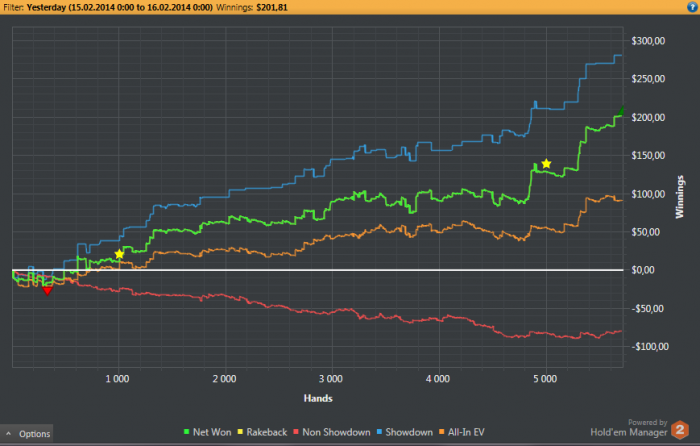This screenshot has width=700, height=446.
Task: Click the Hold'em Manager 2 logo
Action: coord(680,430)
